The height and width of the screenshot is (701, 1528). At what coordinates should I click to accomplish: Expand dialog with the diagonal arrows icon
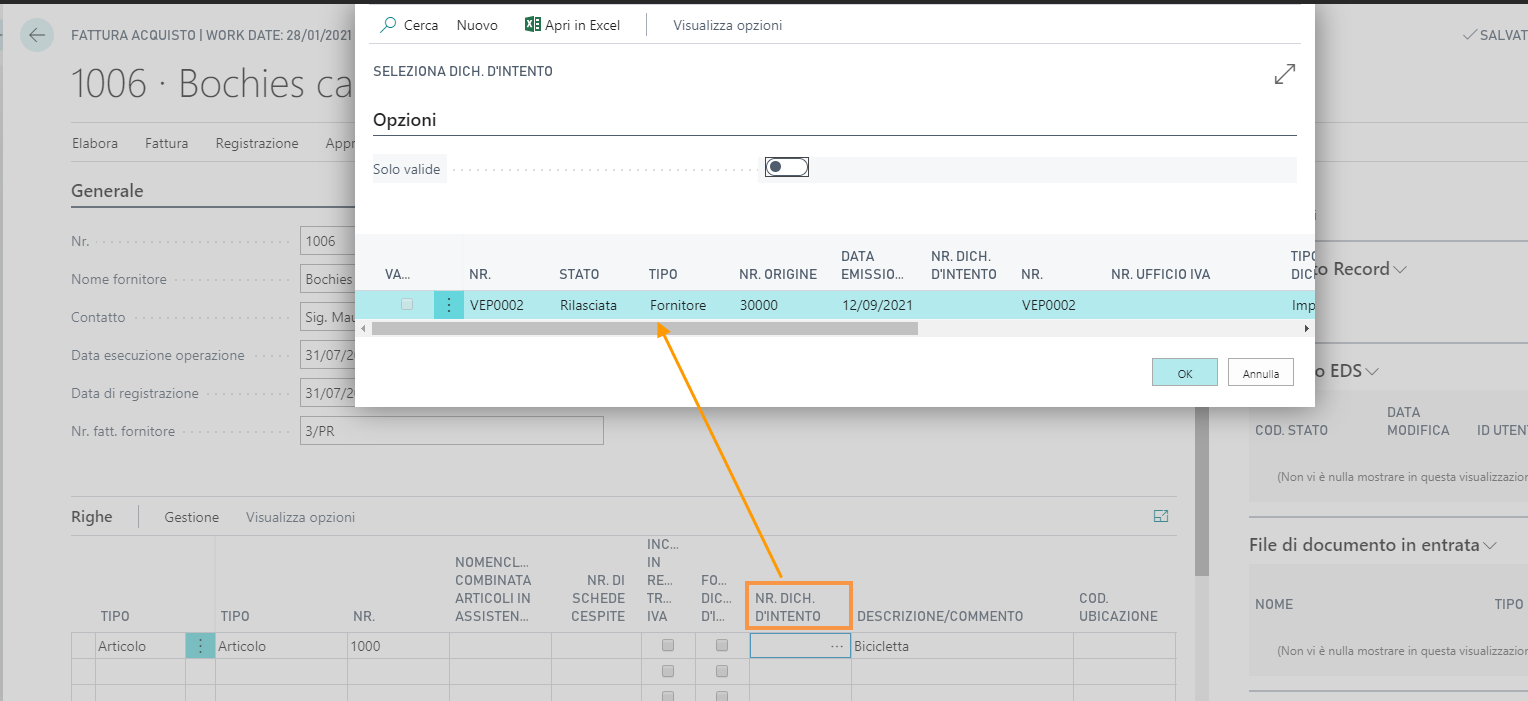click(1284, 74)
